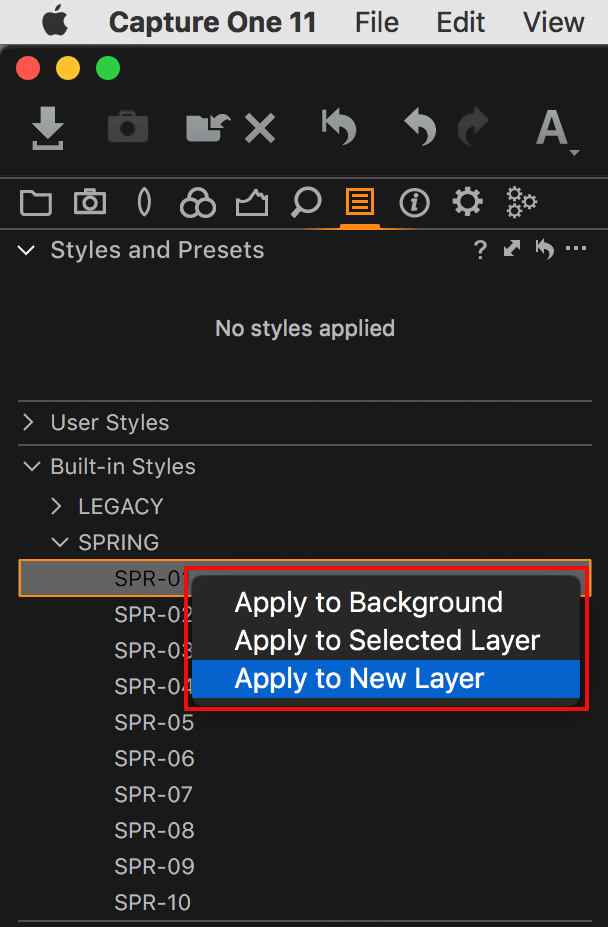Open the Capture tool tab (camera icon)
The image size is (608, 927).
pos(90,203)
